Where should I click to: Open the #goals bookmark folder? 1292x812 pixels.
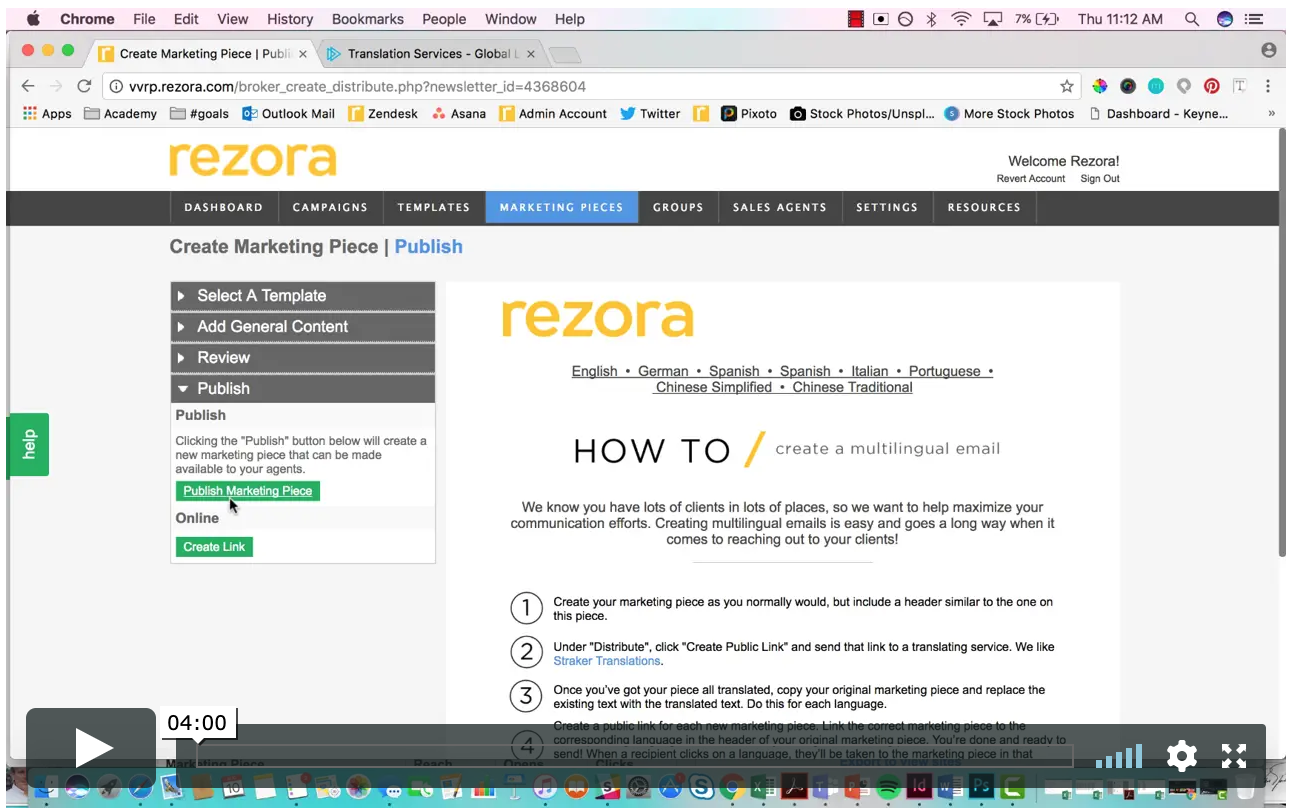[x=200, y=114]
